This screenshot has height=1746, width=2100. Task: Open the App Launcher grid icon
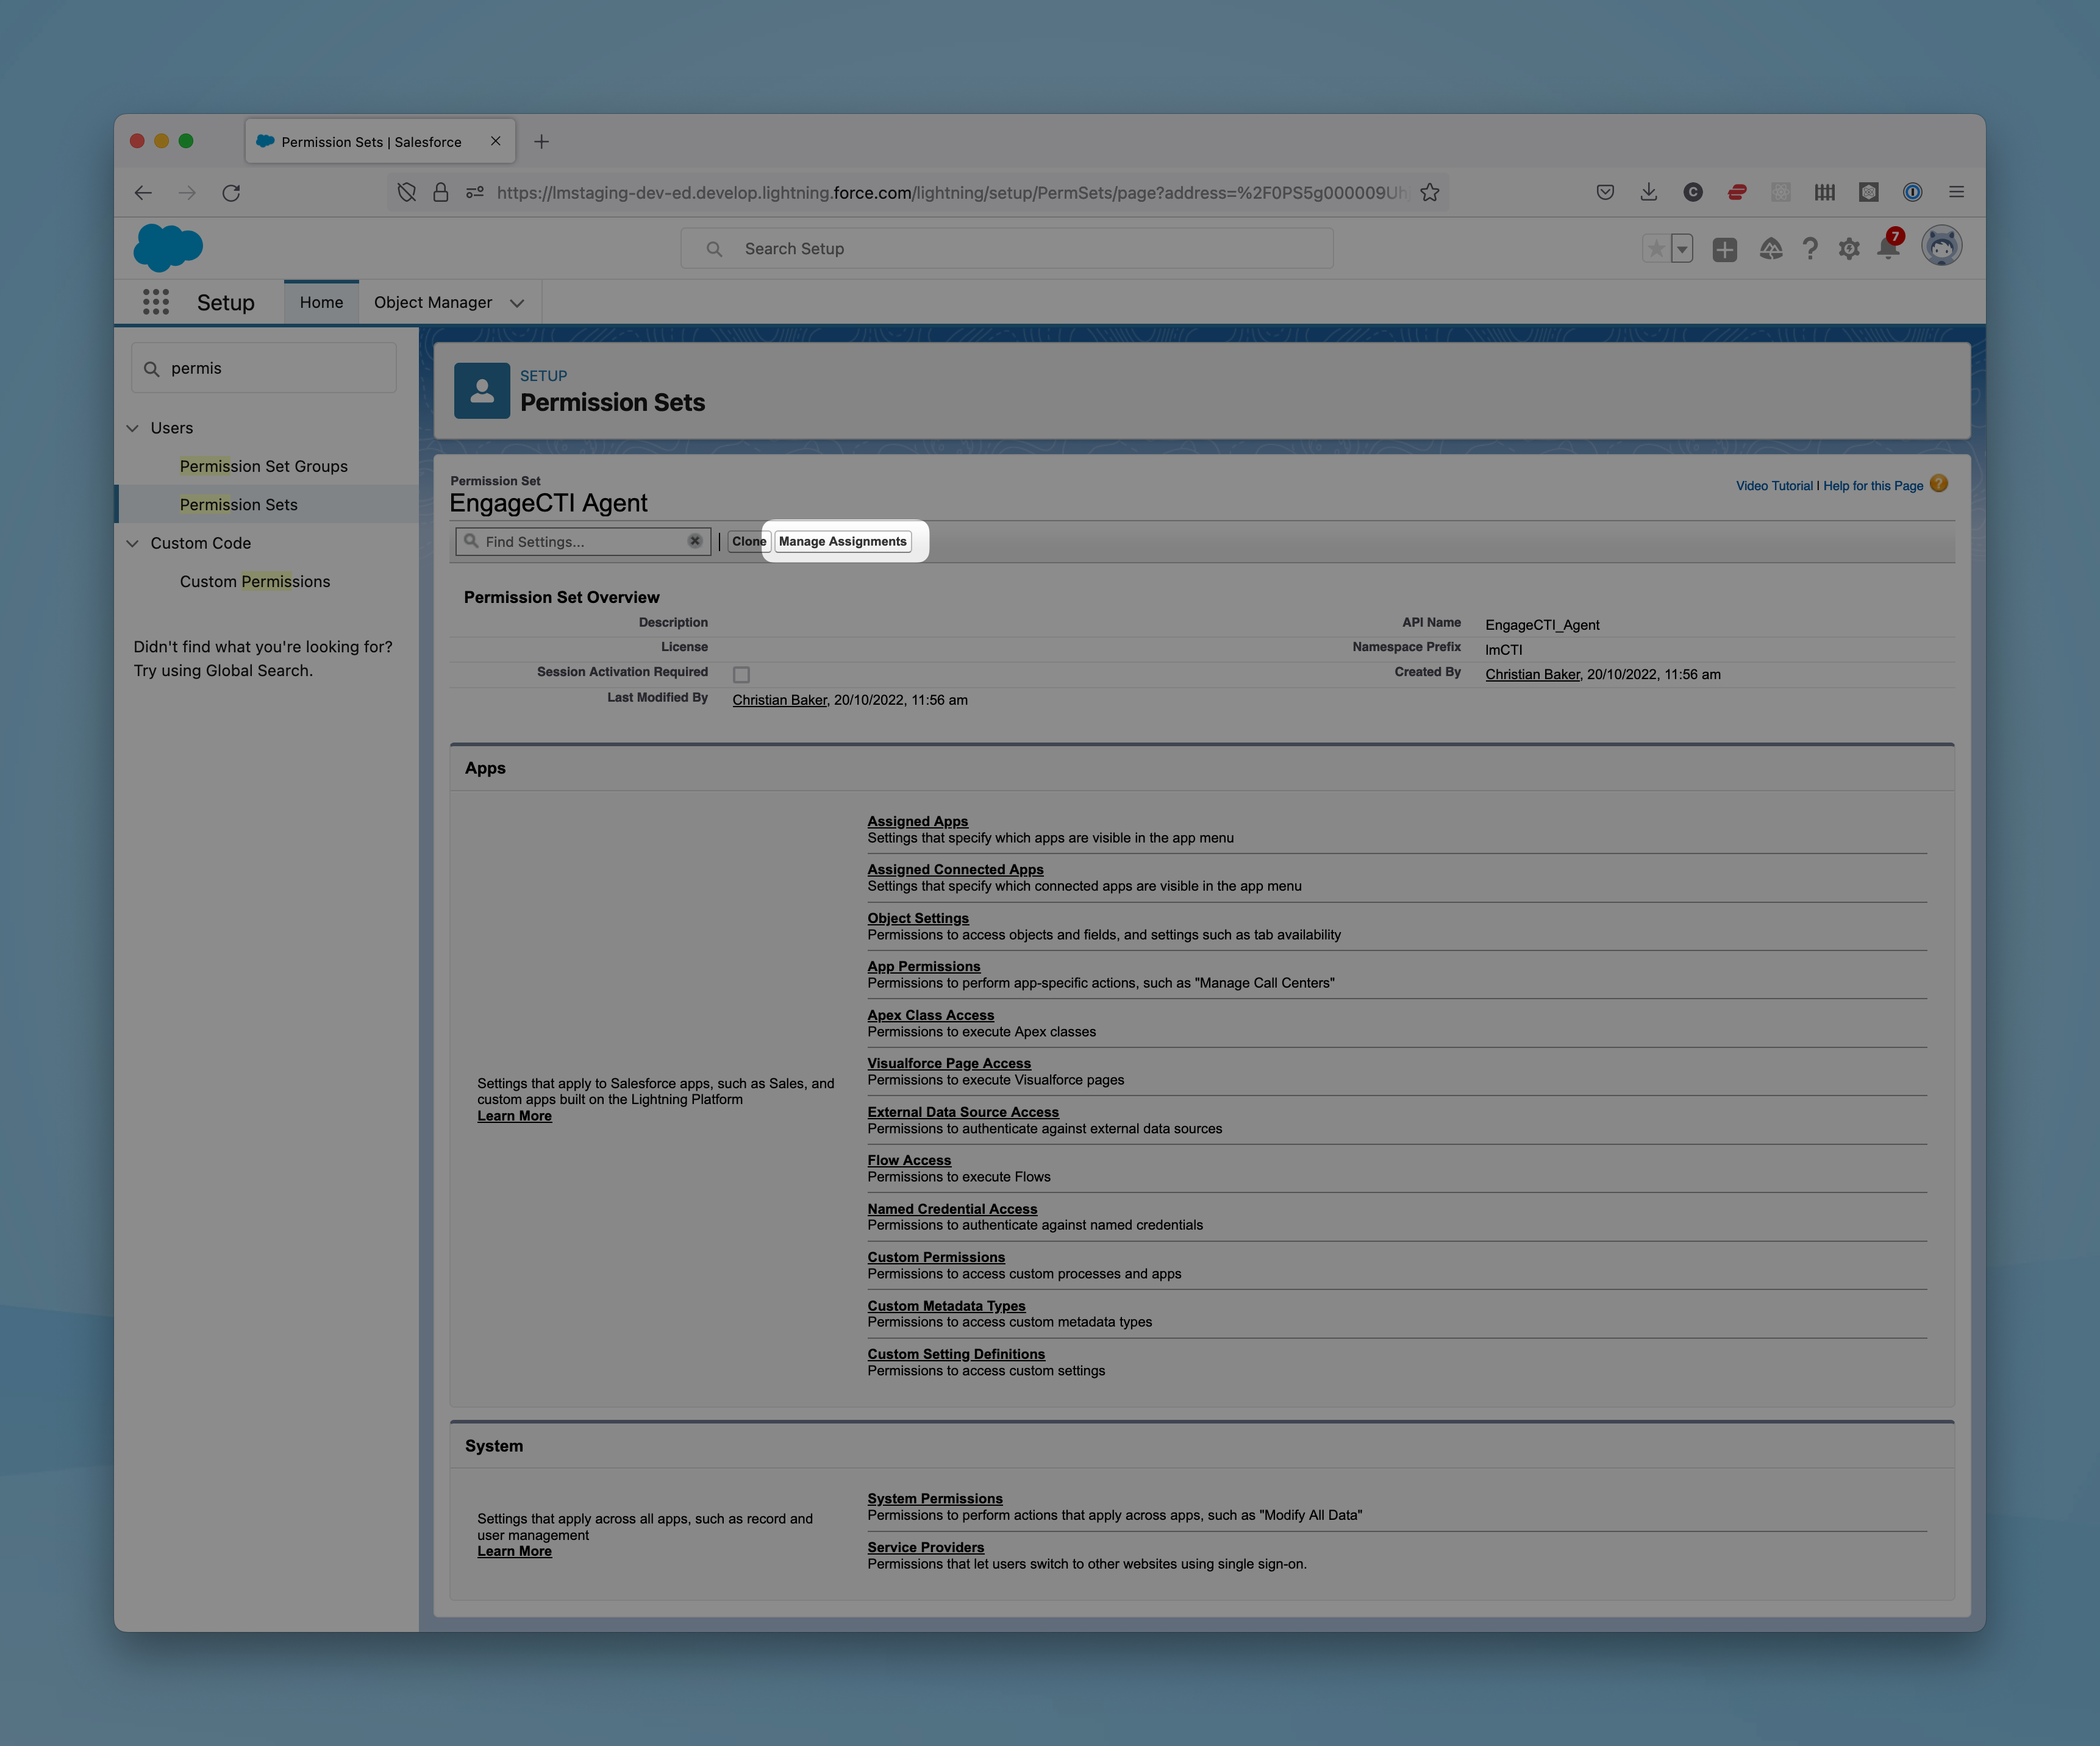click(x=155, y=302)
